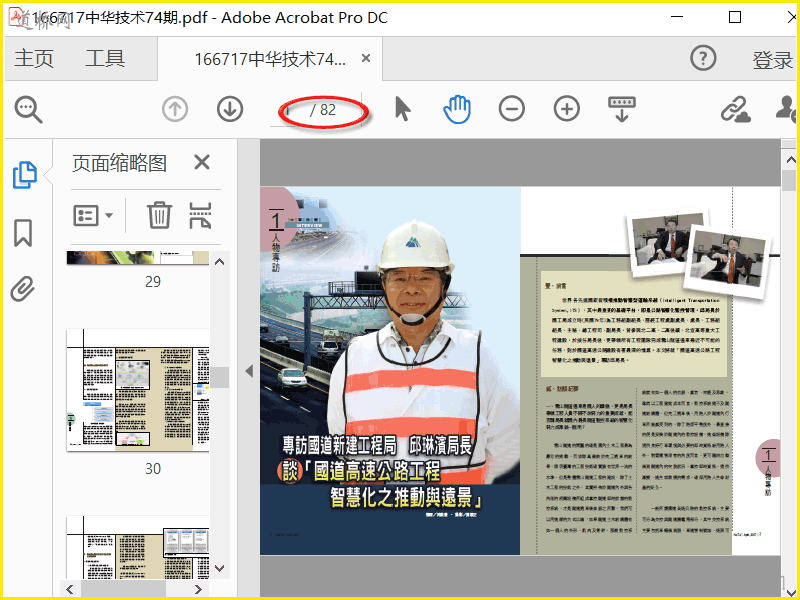Click the 页面缩略图 panel title

point(119,163)
